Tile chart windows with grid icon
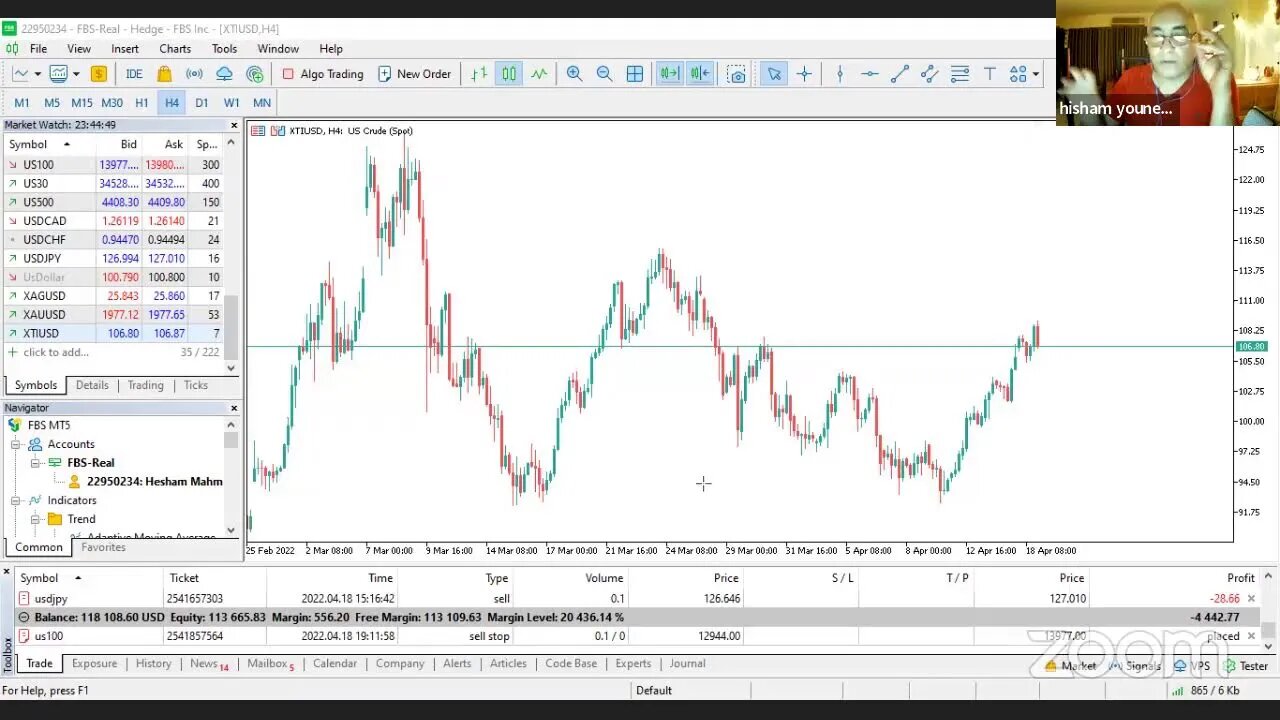The width and height of the screenshot is (1280, 720). click(x=634, y=74)
